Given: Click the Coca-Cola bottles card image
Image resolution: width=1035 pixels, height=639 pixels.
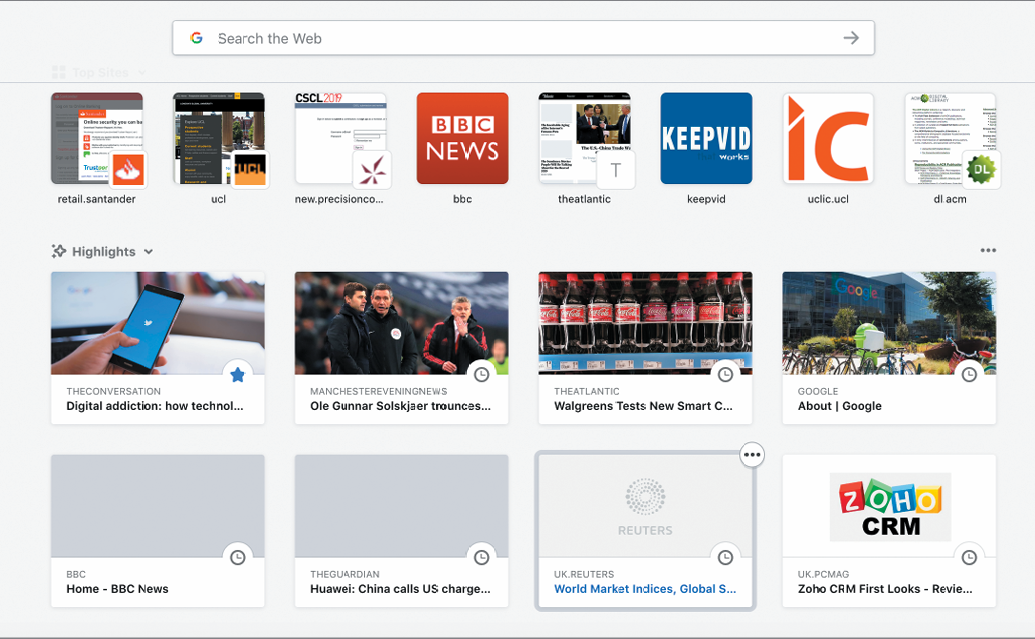Looking at the screenshot, I should point(646,323).
